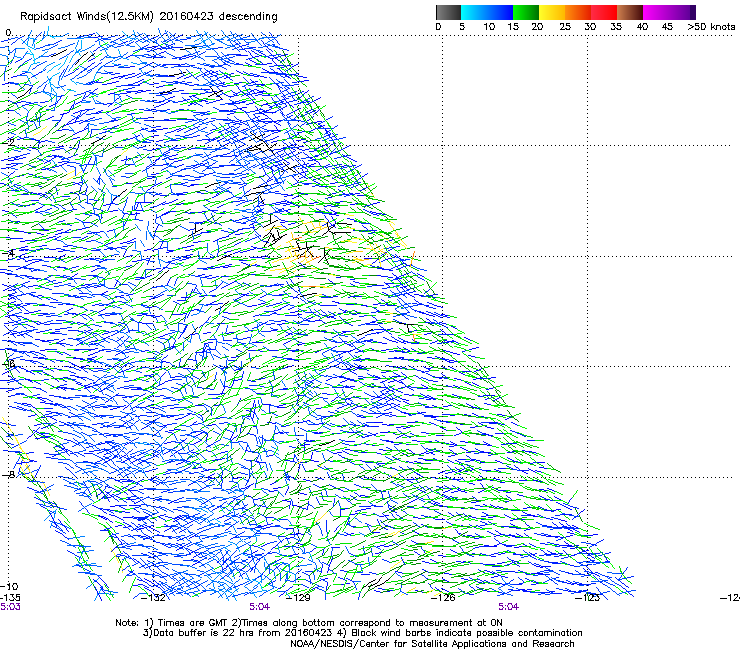Click the latitude axis label '-2'
Viewport: 740px width, 650px height.
(x=8, y=142)
